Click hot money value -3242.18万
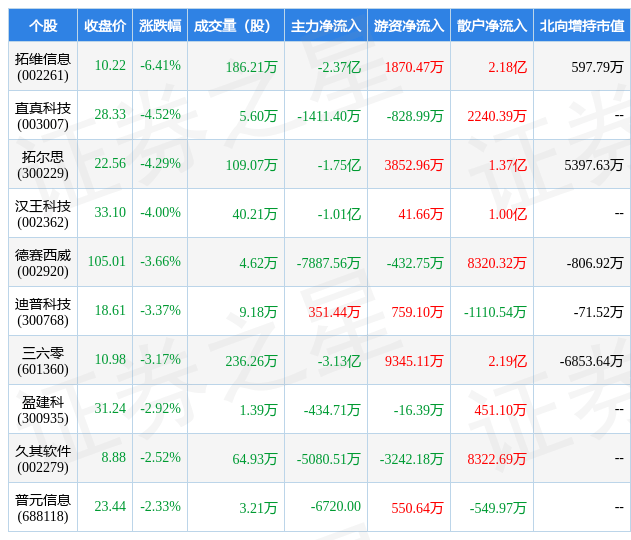 (412, 459)
